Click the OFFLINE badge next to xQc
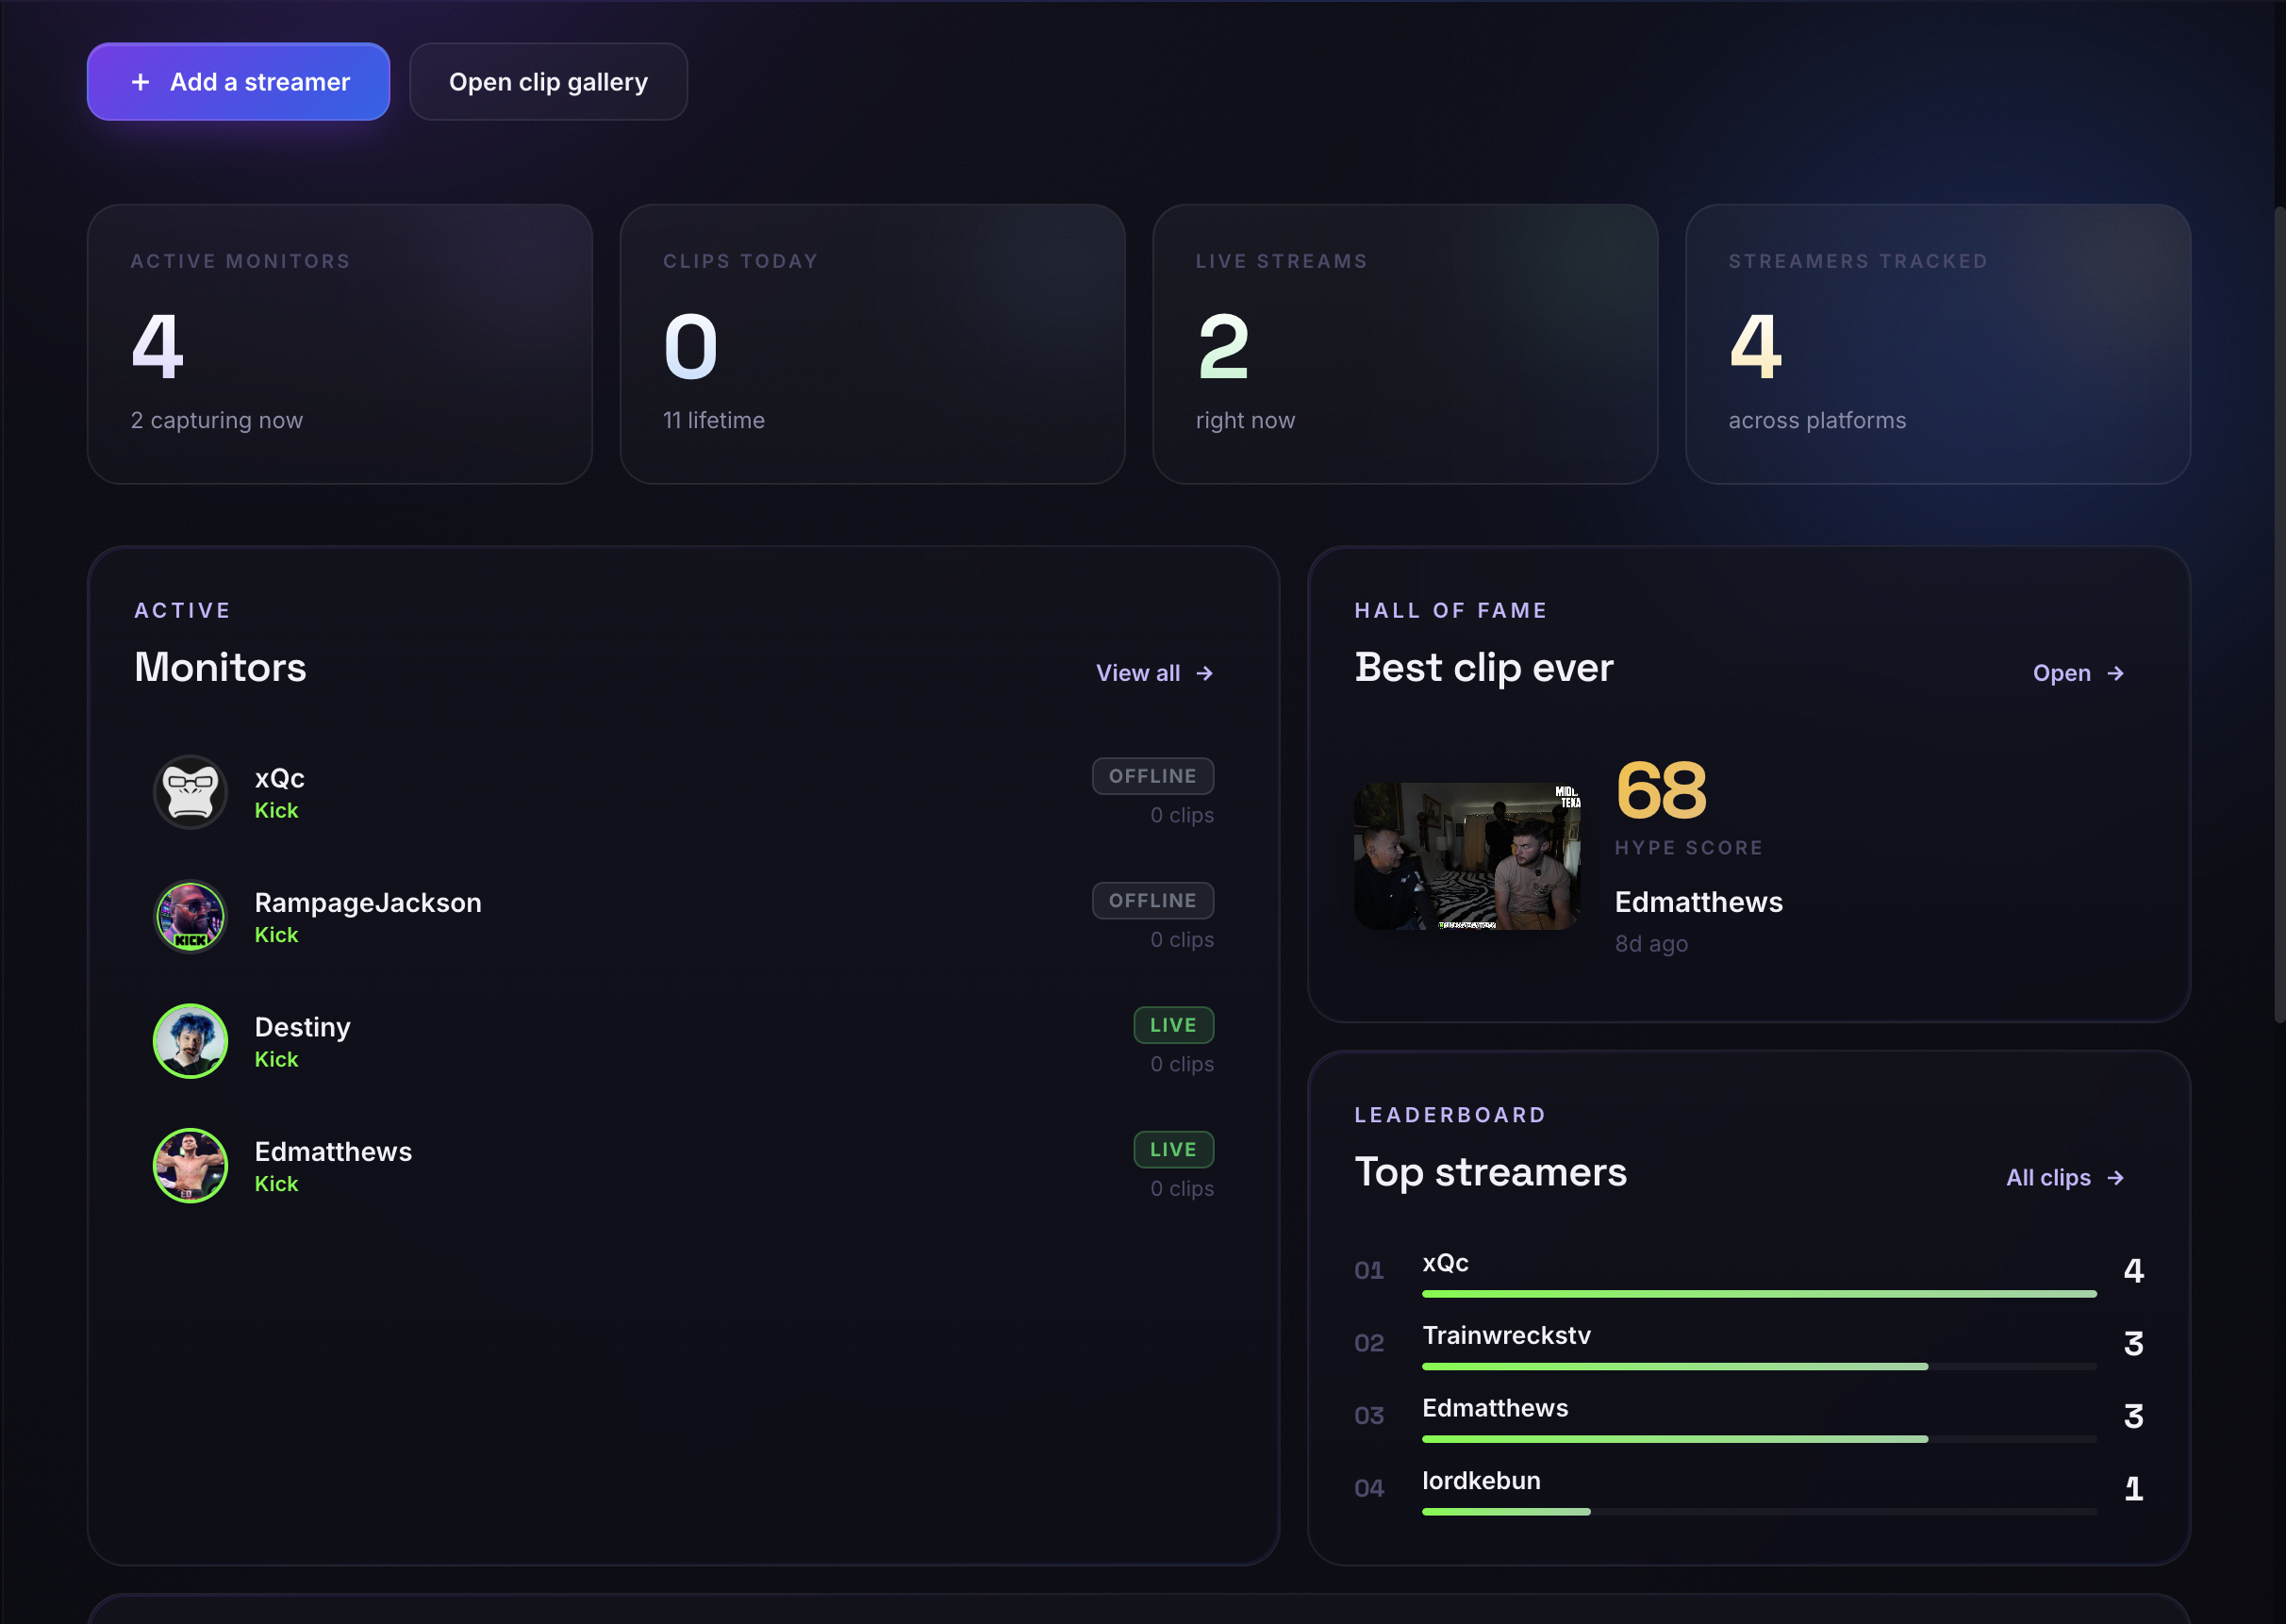 click(1153, 775)
